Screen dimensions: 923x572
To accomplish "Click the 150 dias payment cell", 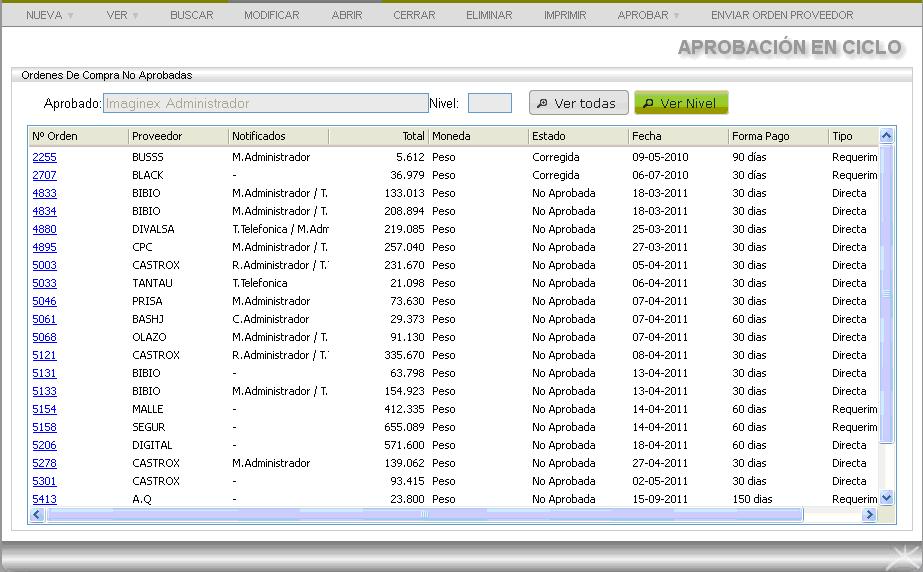I will (752, 499).
